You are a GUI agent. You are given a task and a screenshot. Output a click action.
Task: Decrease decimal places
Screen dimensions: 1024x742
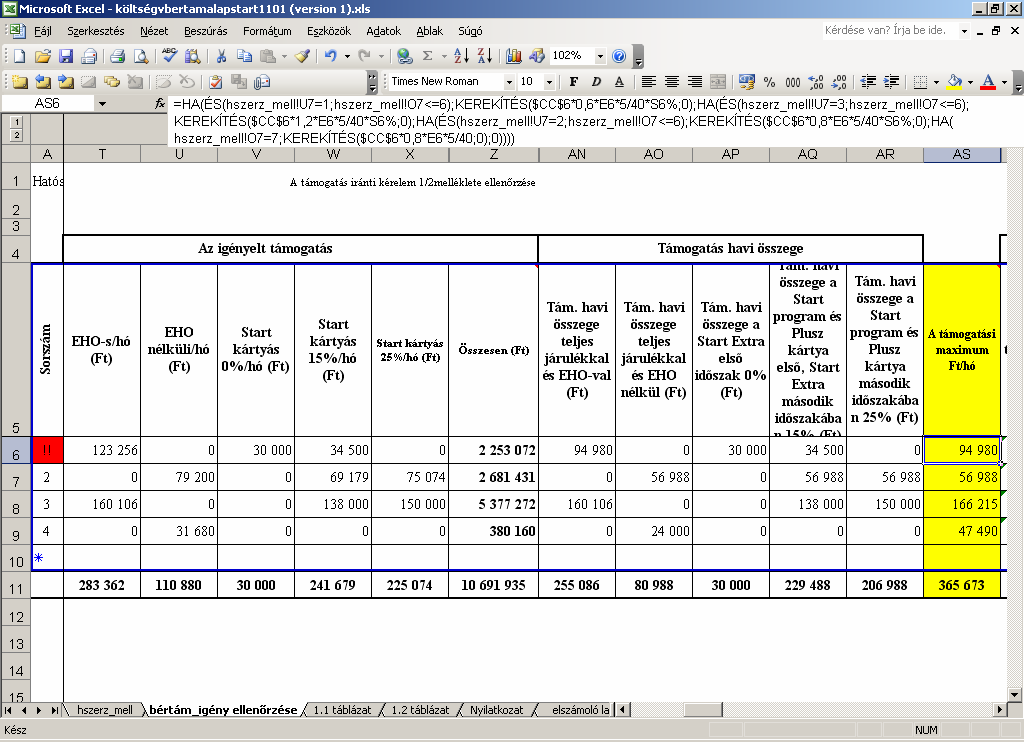[839, 82]
